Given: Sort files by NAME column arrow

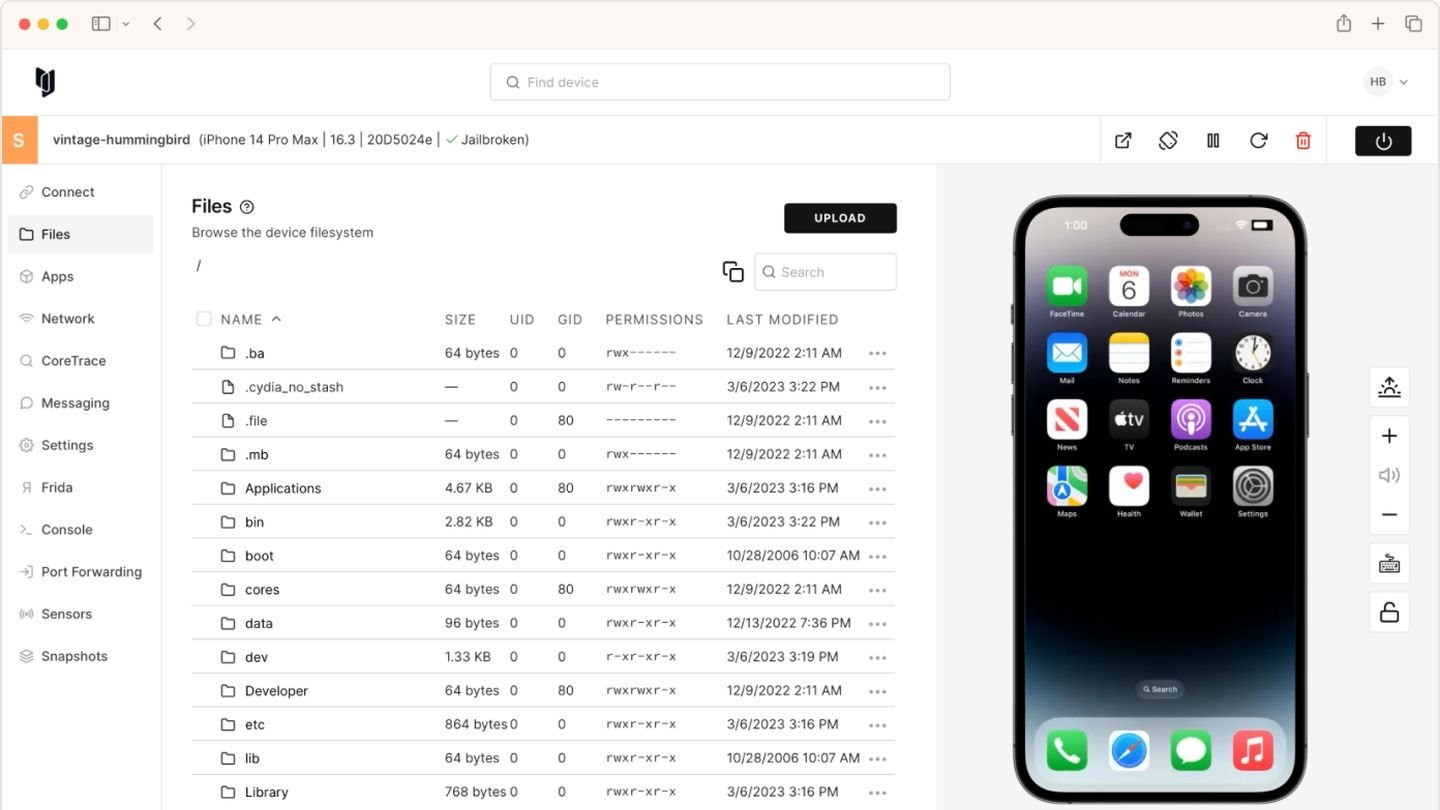Looking at the screenshot, I should coord(277,319).
